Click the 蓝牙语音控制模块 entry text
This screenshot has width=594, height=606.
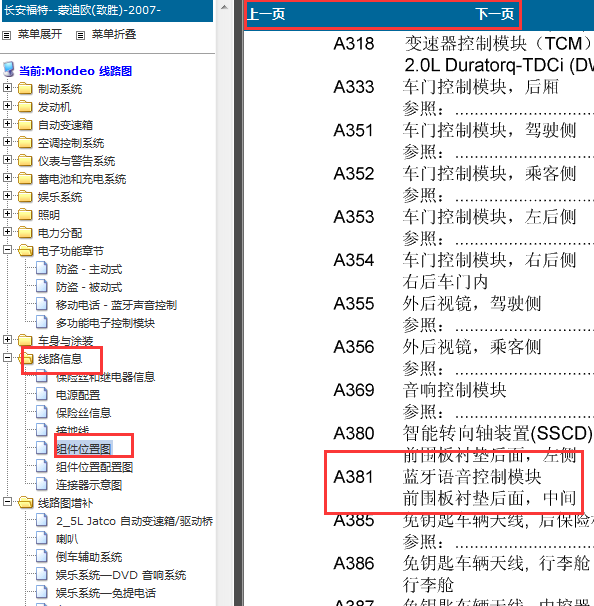pos(472,477)
